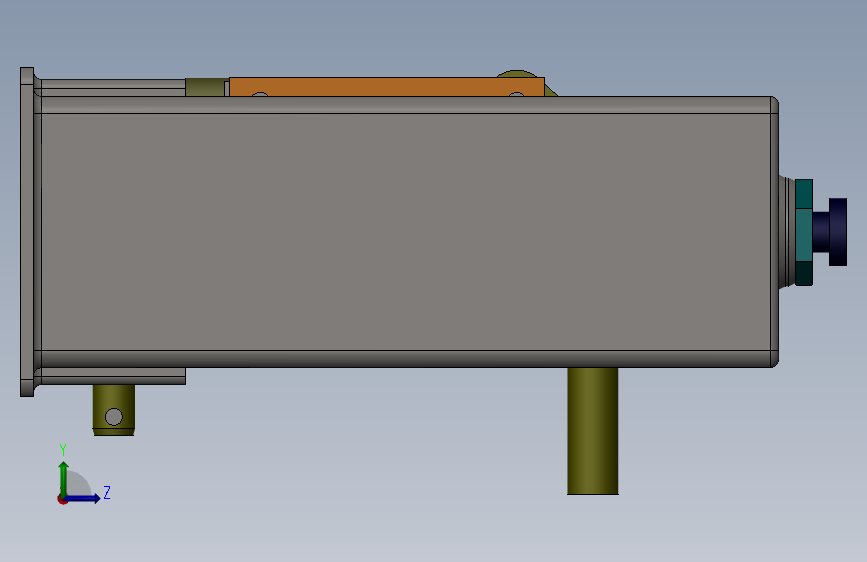
Task: Click the "Y" axis label text
Action: click(63, 450)
